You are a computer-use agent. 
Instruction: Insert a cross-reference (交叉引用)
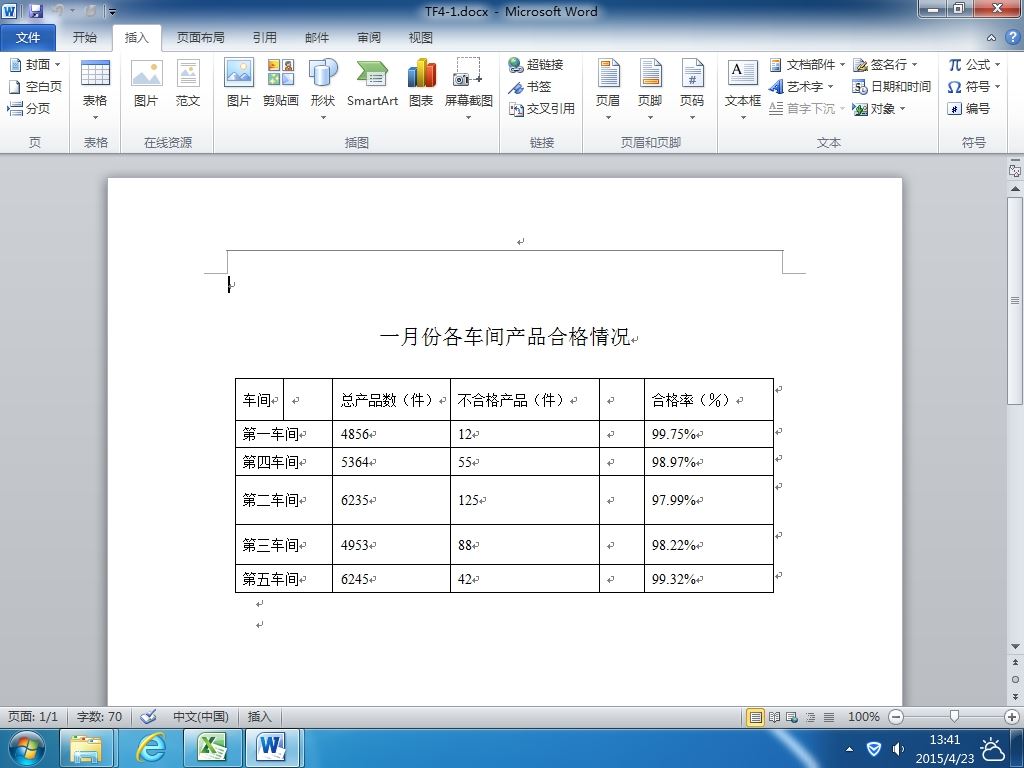pyautogui.click(x=541, y=108)
